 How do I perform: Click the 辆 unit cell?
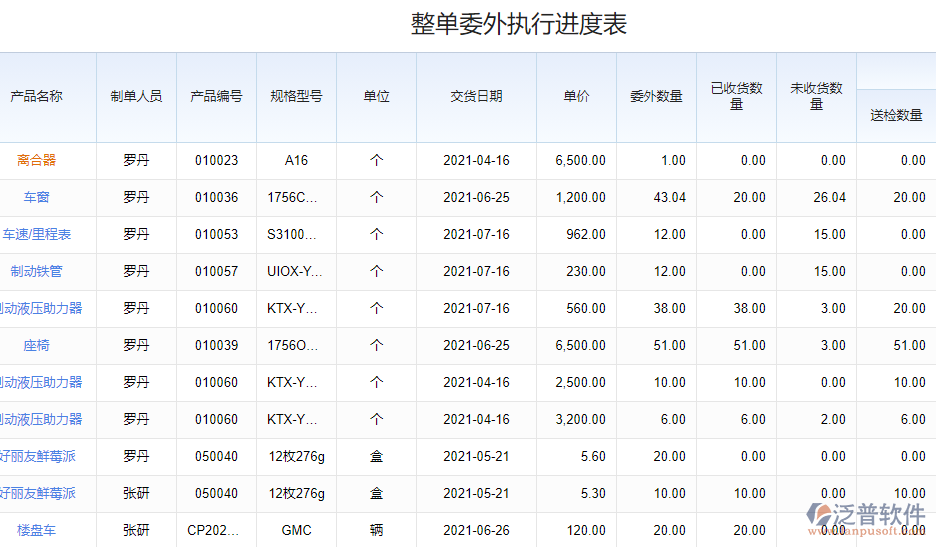point(376,530)
